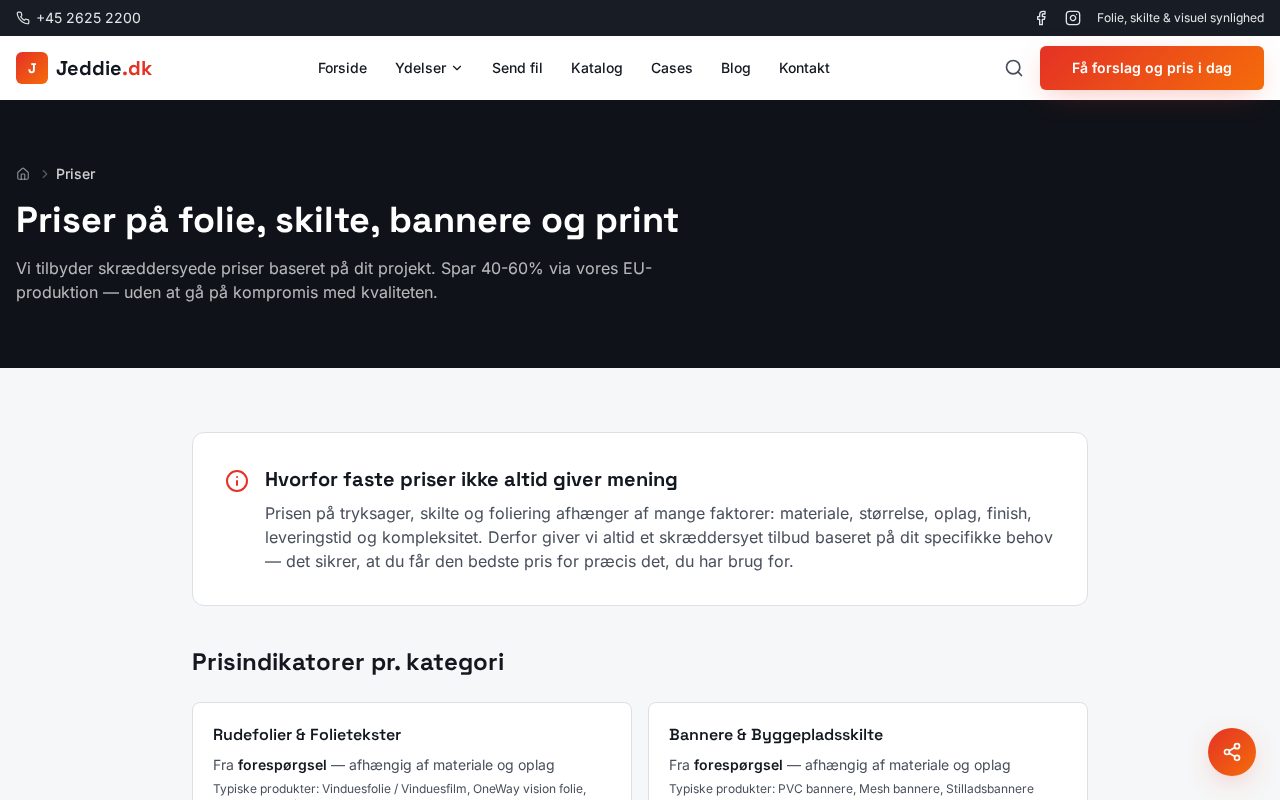Viewport: 1280px width, 800px height.
Task: Click the home breadcrumb icon
Action: click(23, 174)
